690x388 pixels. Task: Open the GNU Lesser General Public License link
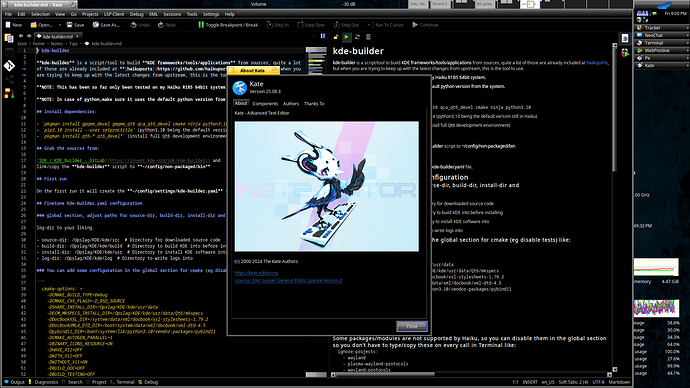(x=288, y=280)
